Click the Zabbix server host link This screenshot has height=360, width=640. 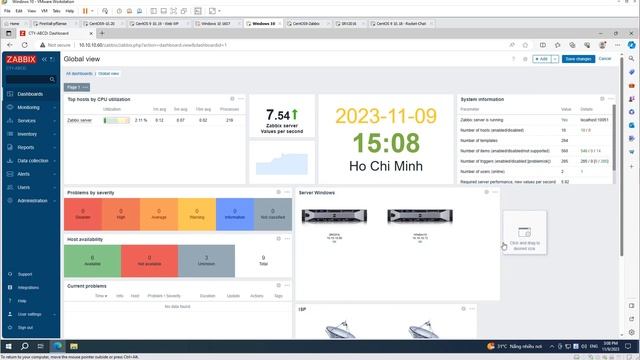80,120
